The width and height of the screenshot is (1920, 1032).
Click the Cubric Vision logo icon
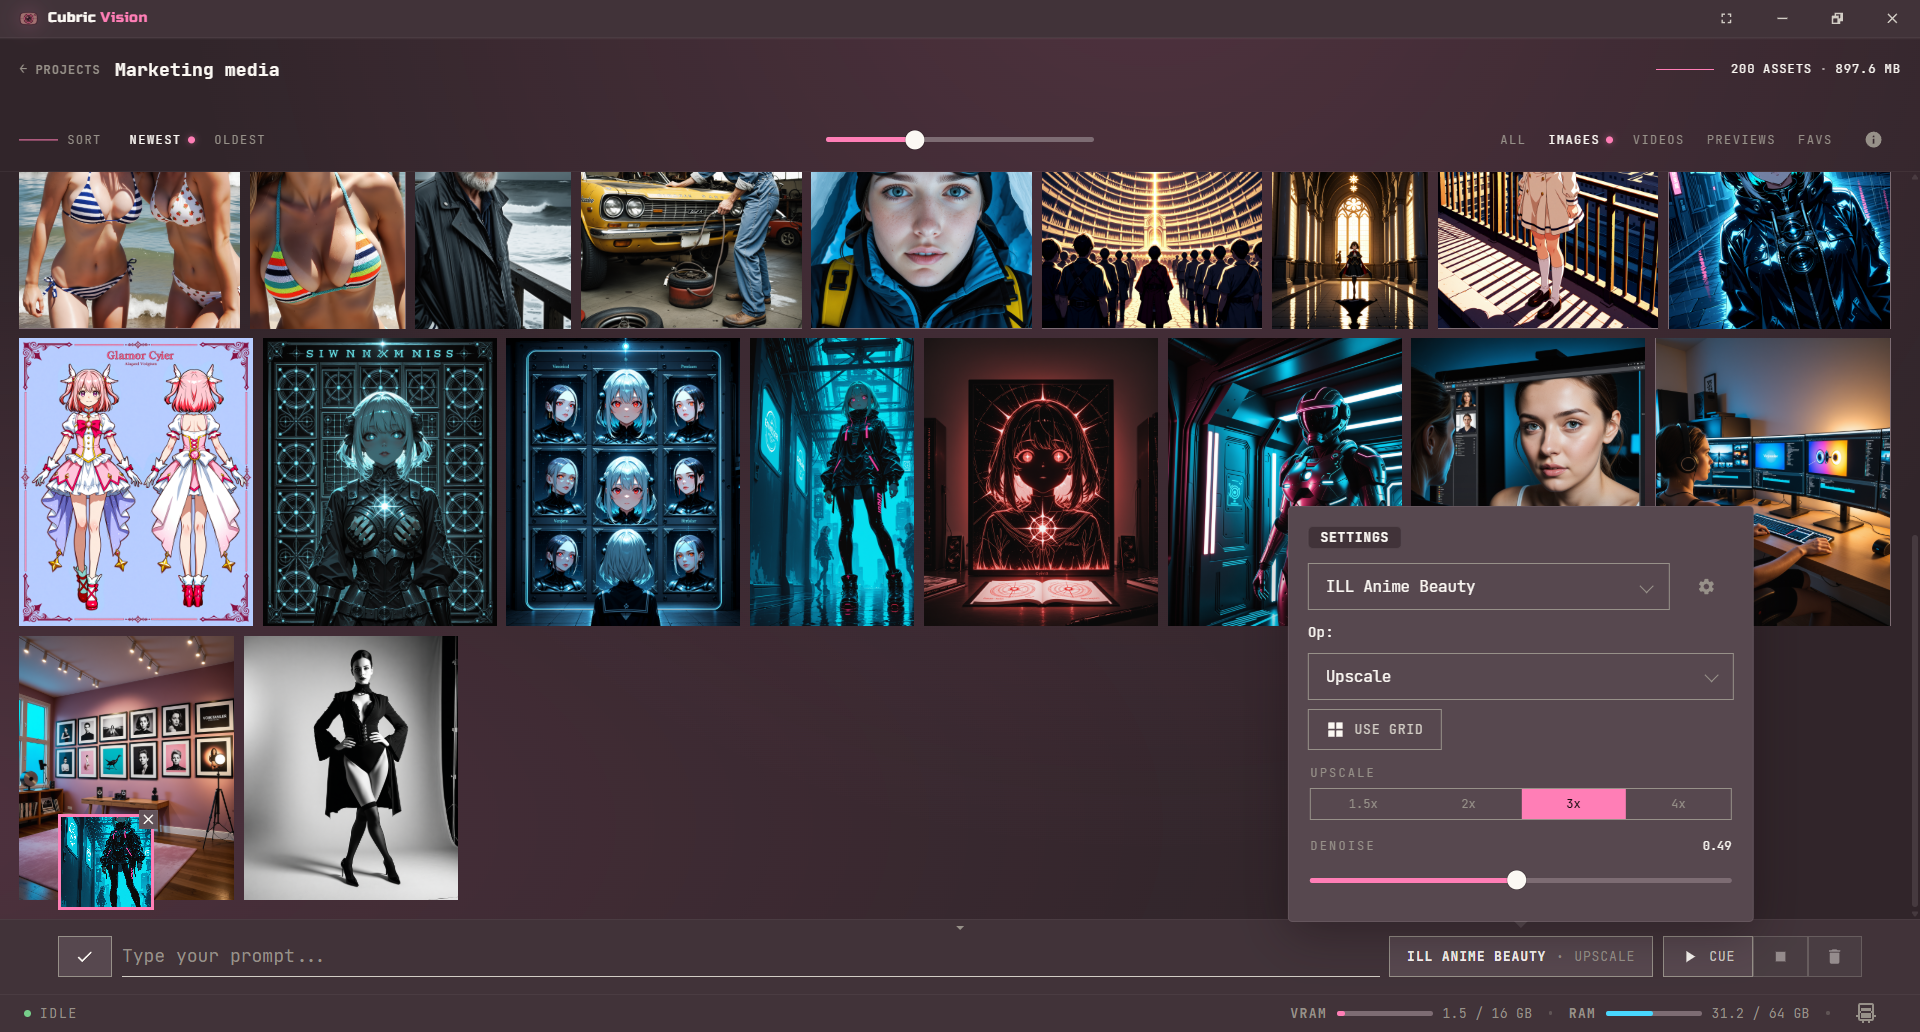[x=29, y=18]
